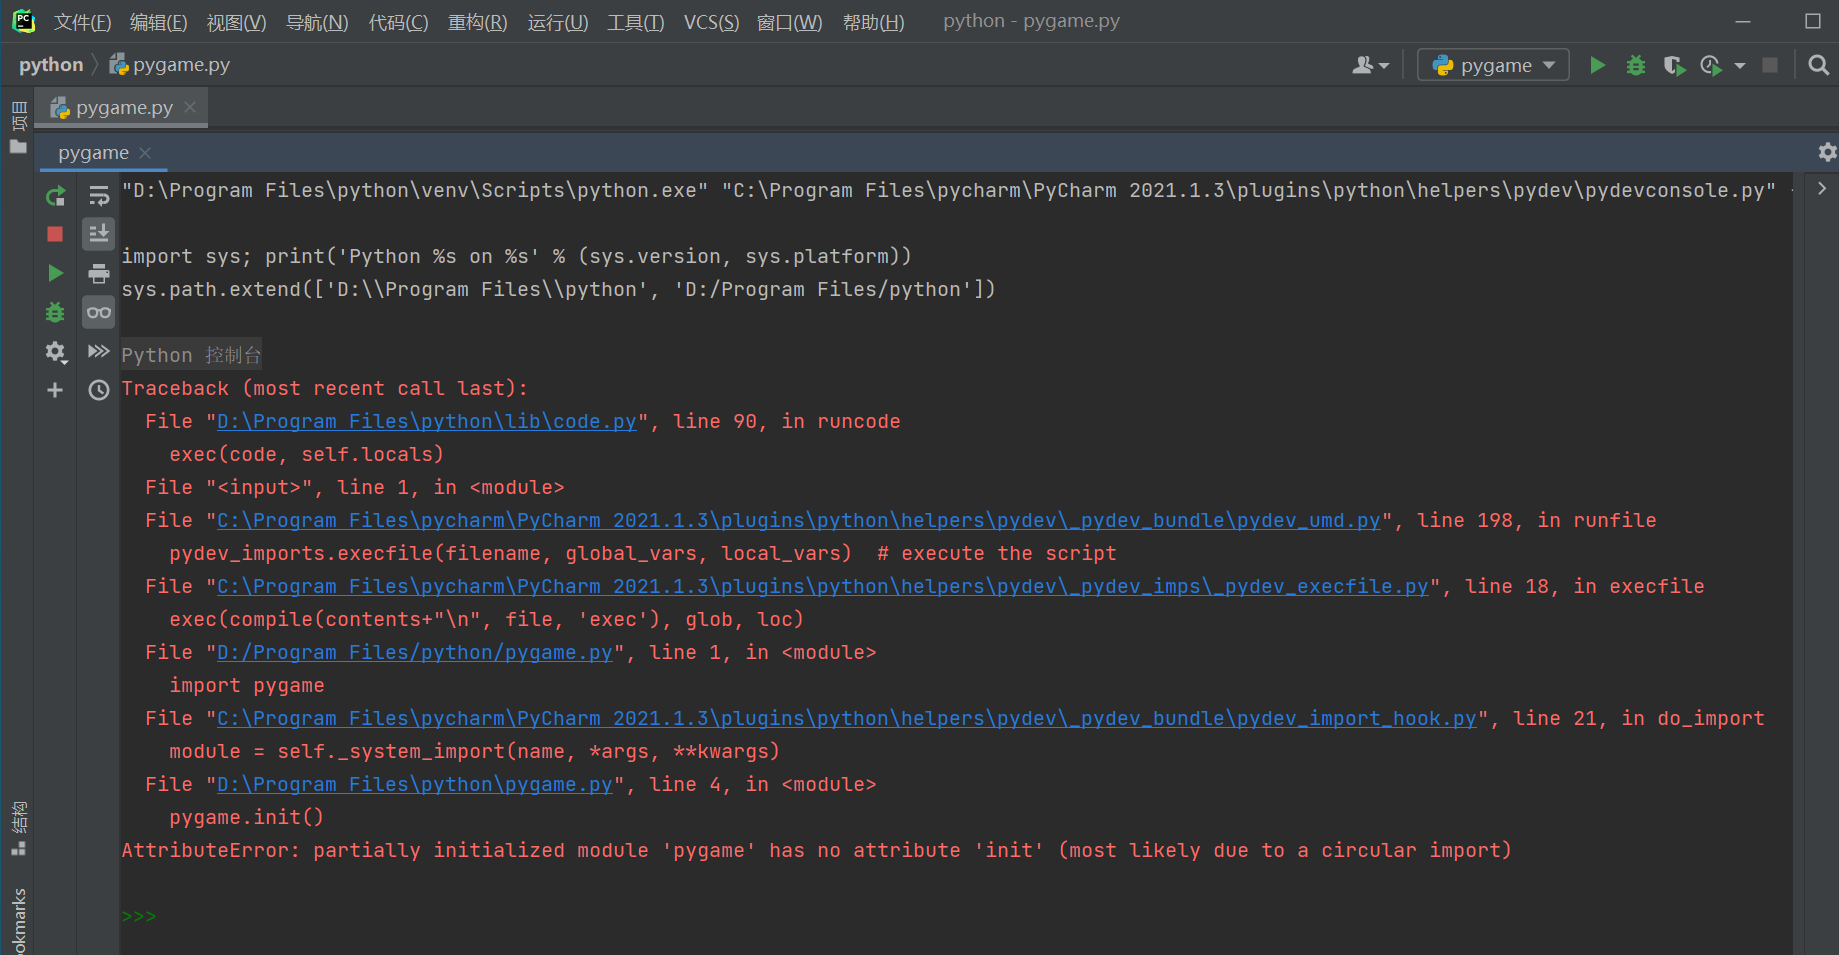
Task: Open the VCS(S) menu
Action: (x=711, y=22)
